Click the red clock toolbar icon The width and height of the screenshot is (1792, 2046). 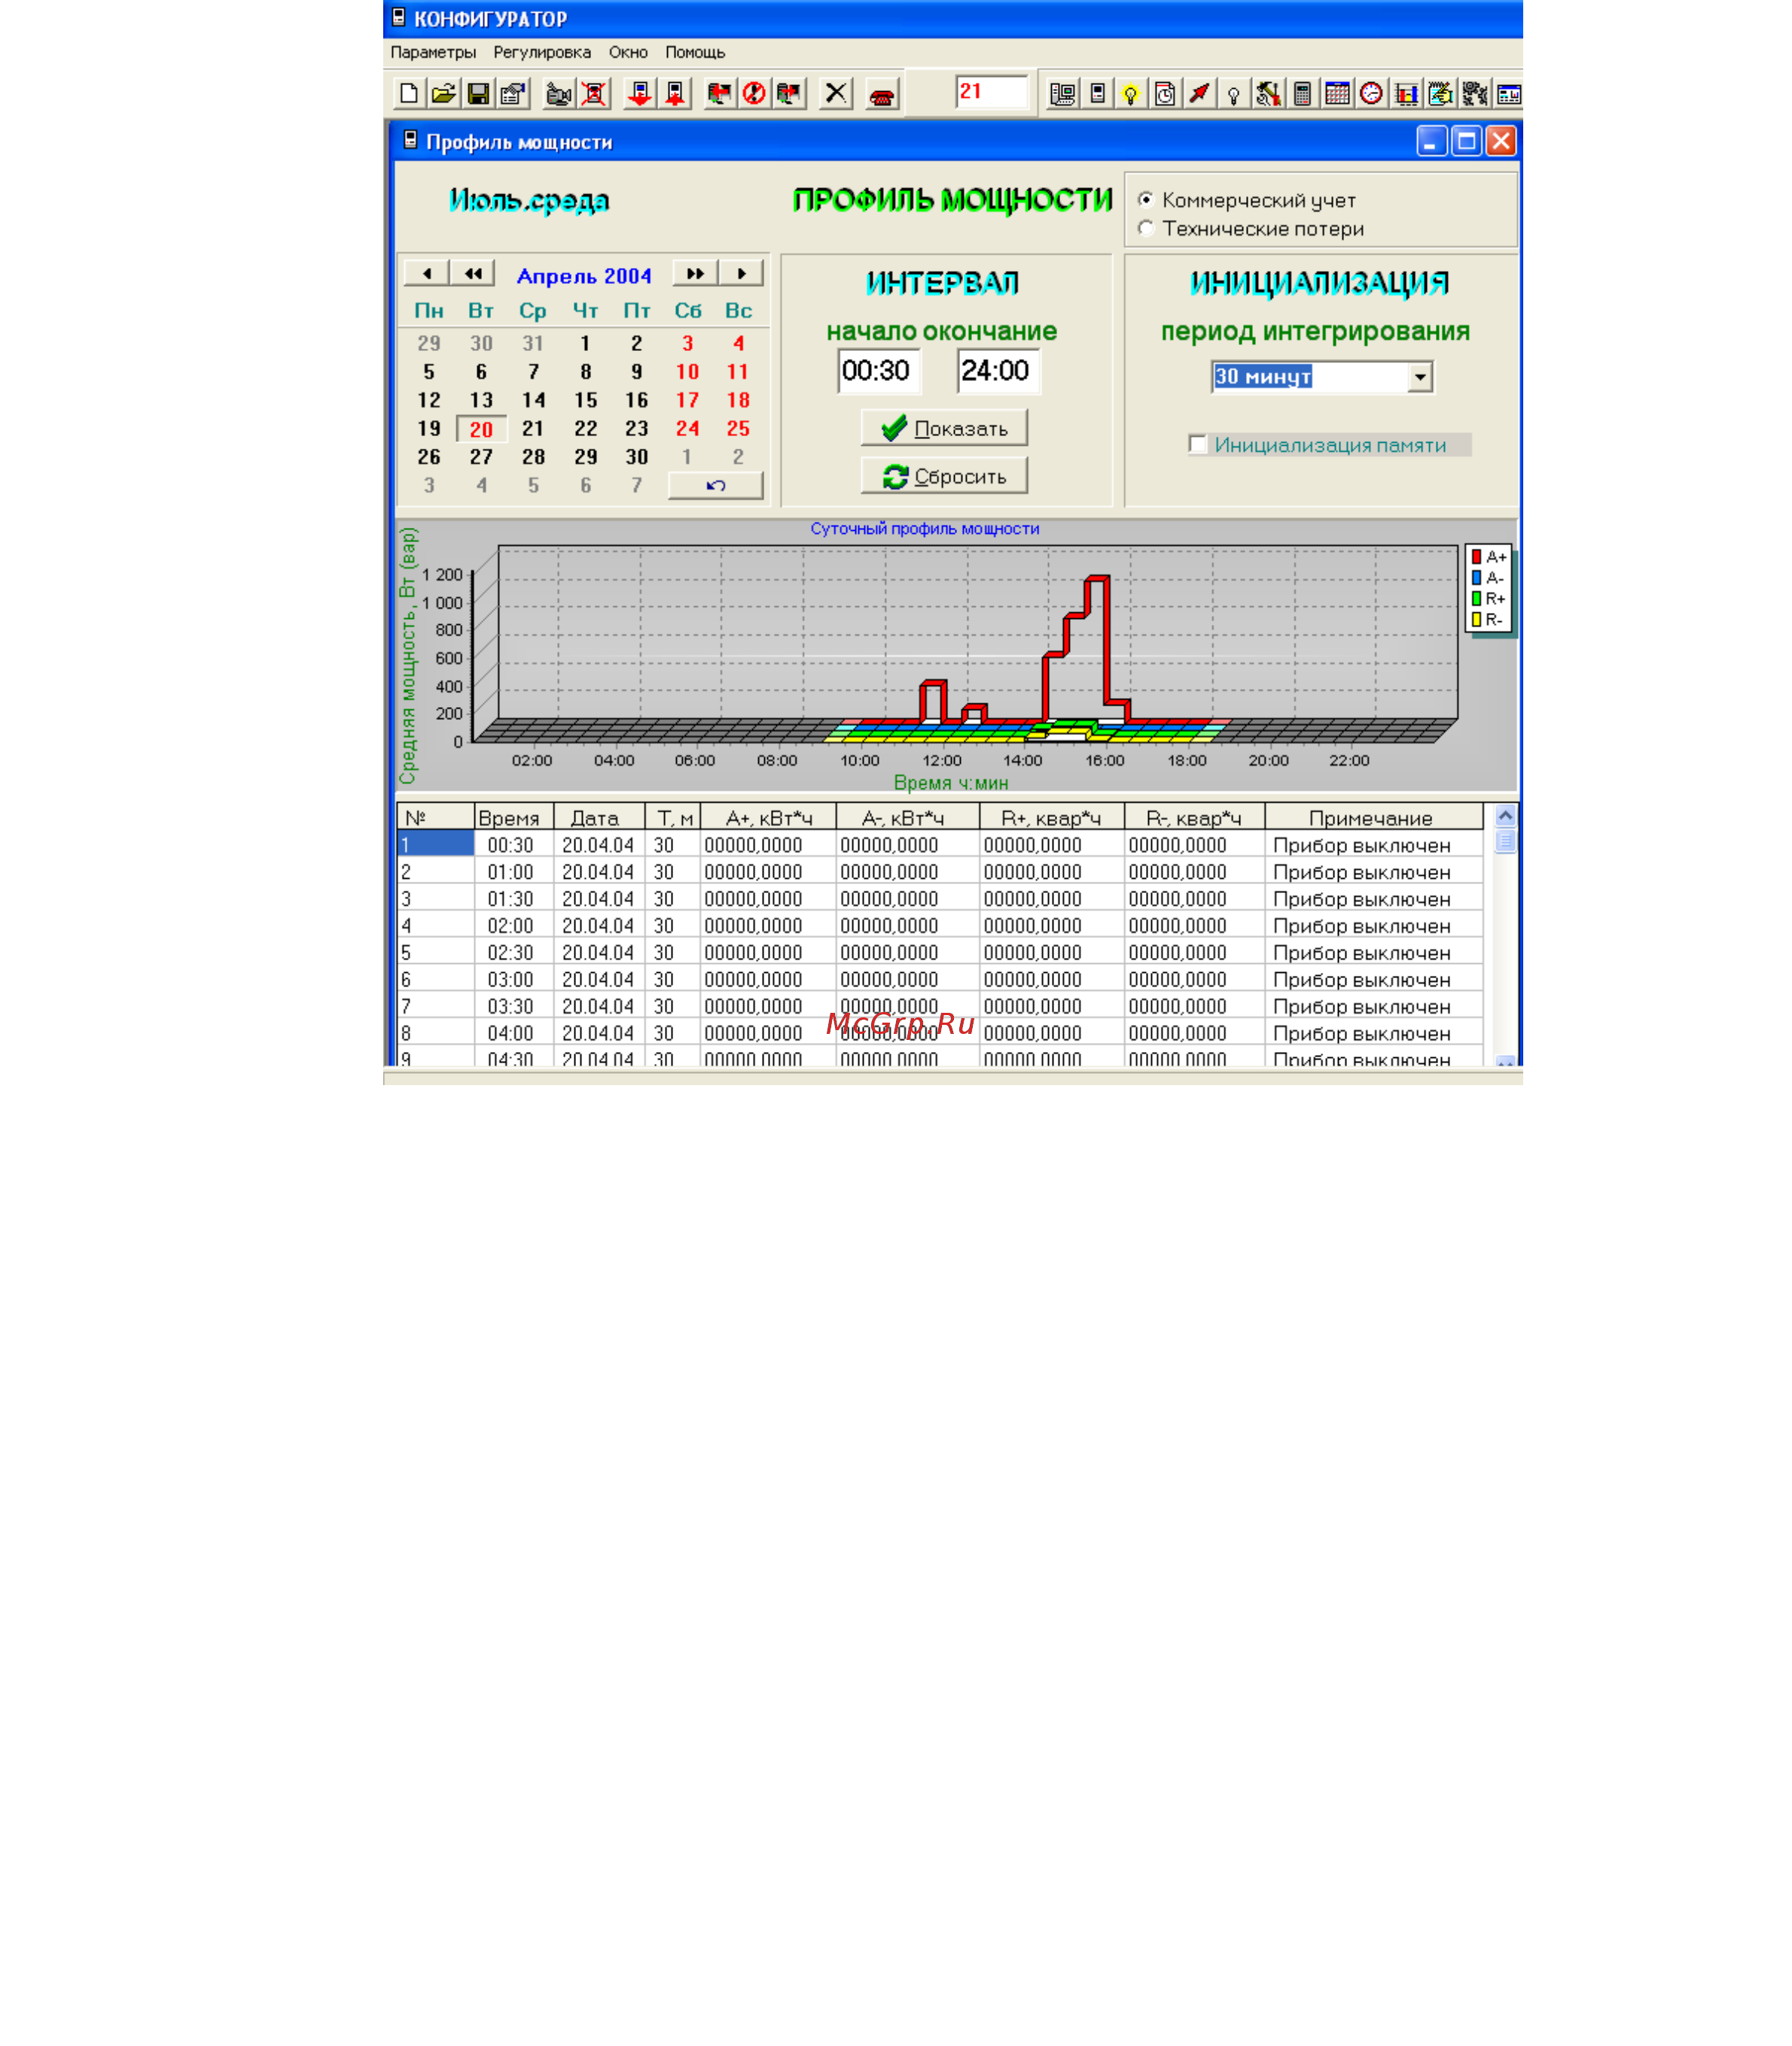pos(1371,94)
